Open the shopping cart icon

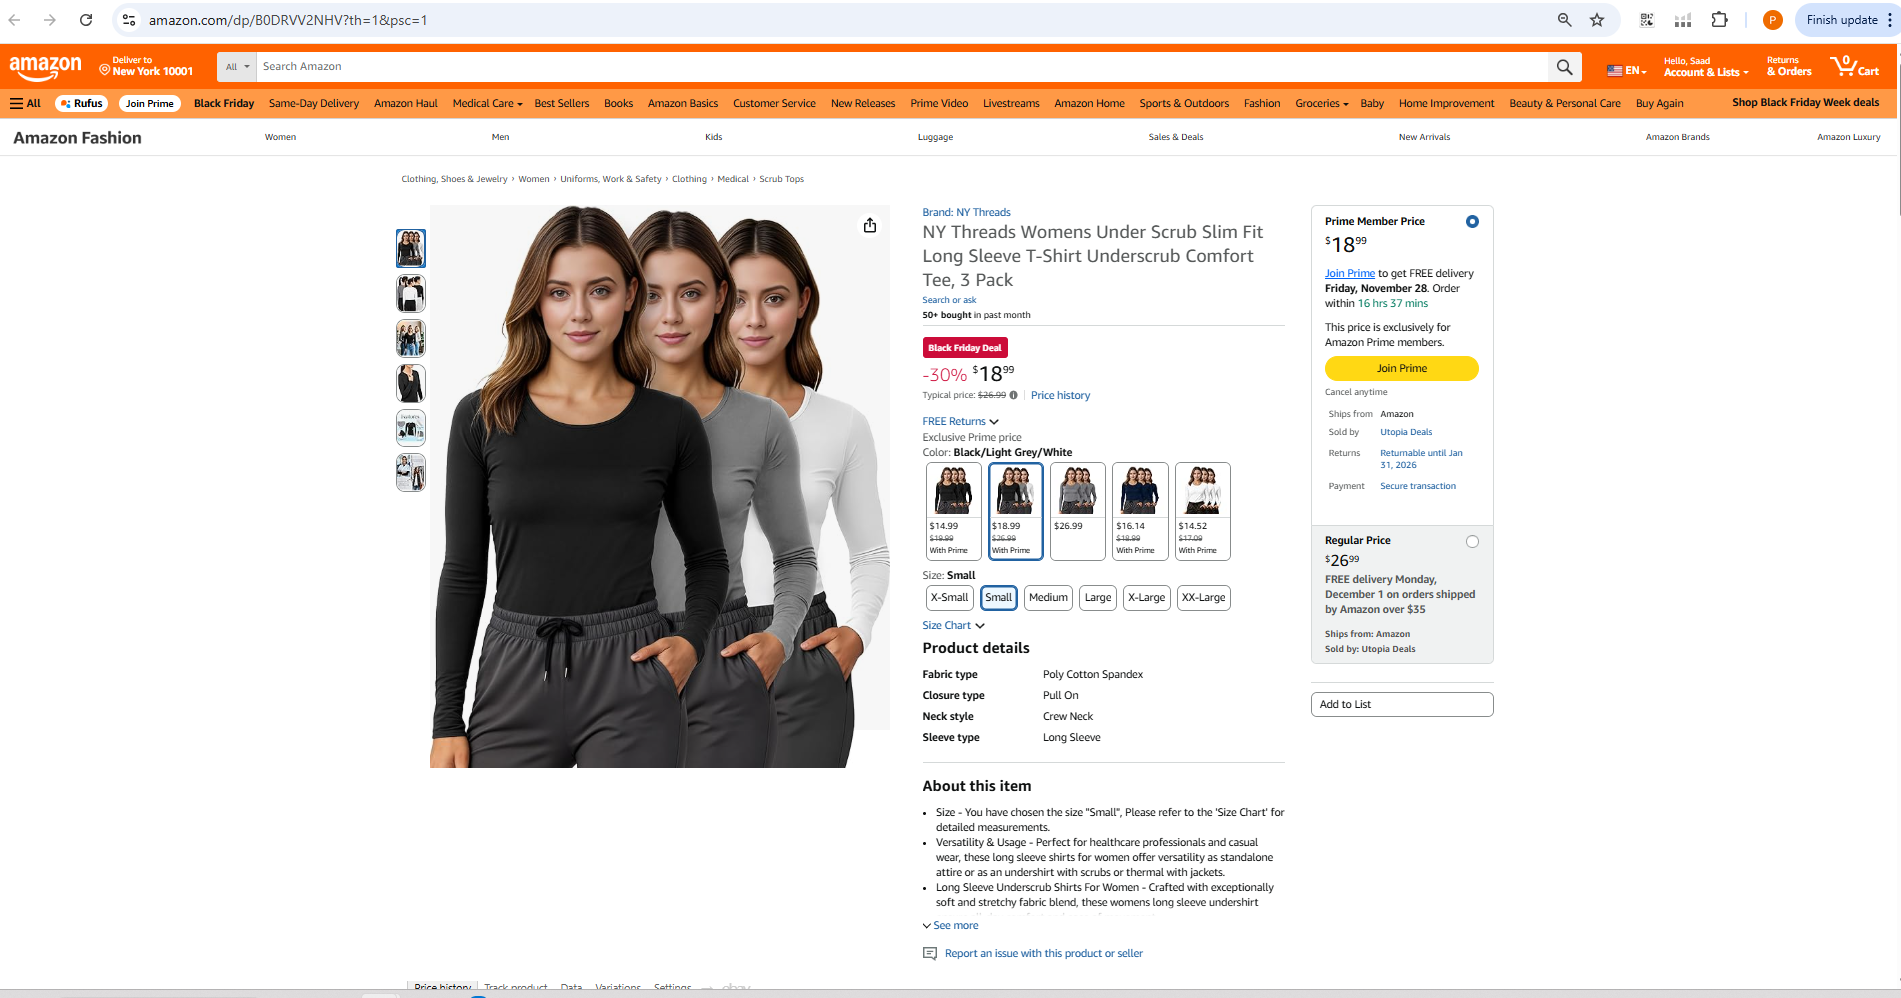[1855, 66]
